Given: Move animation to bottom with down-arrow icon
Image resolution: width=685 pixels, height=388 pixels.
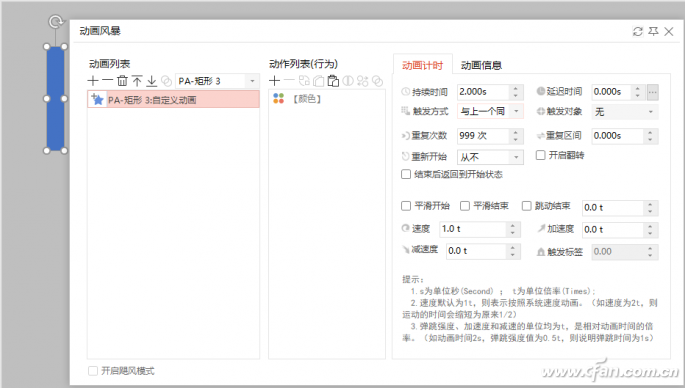Looking at the screenshot, I should click(152, 81).
